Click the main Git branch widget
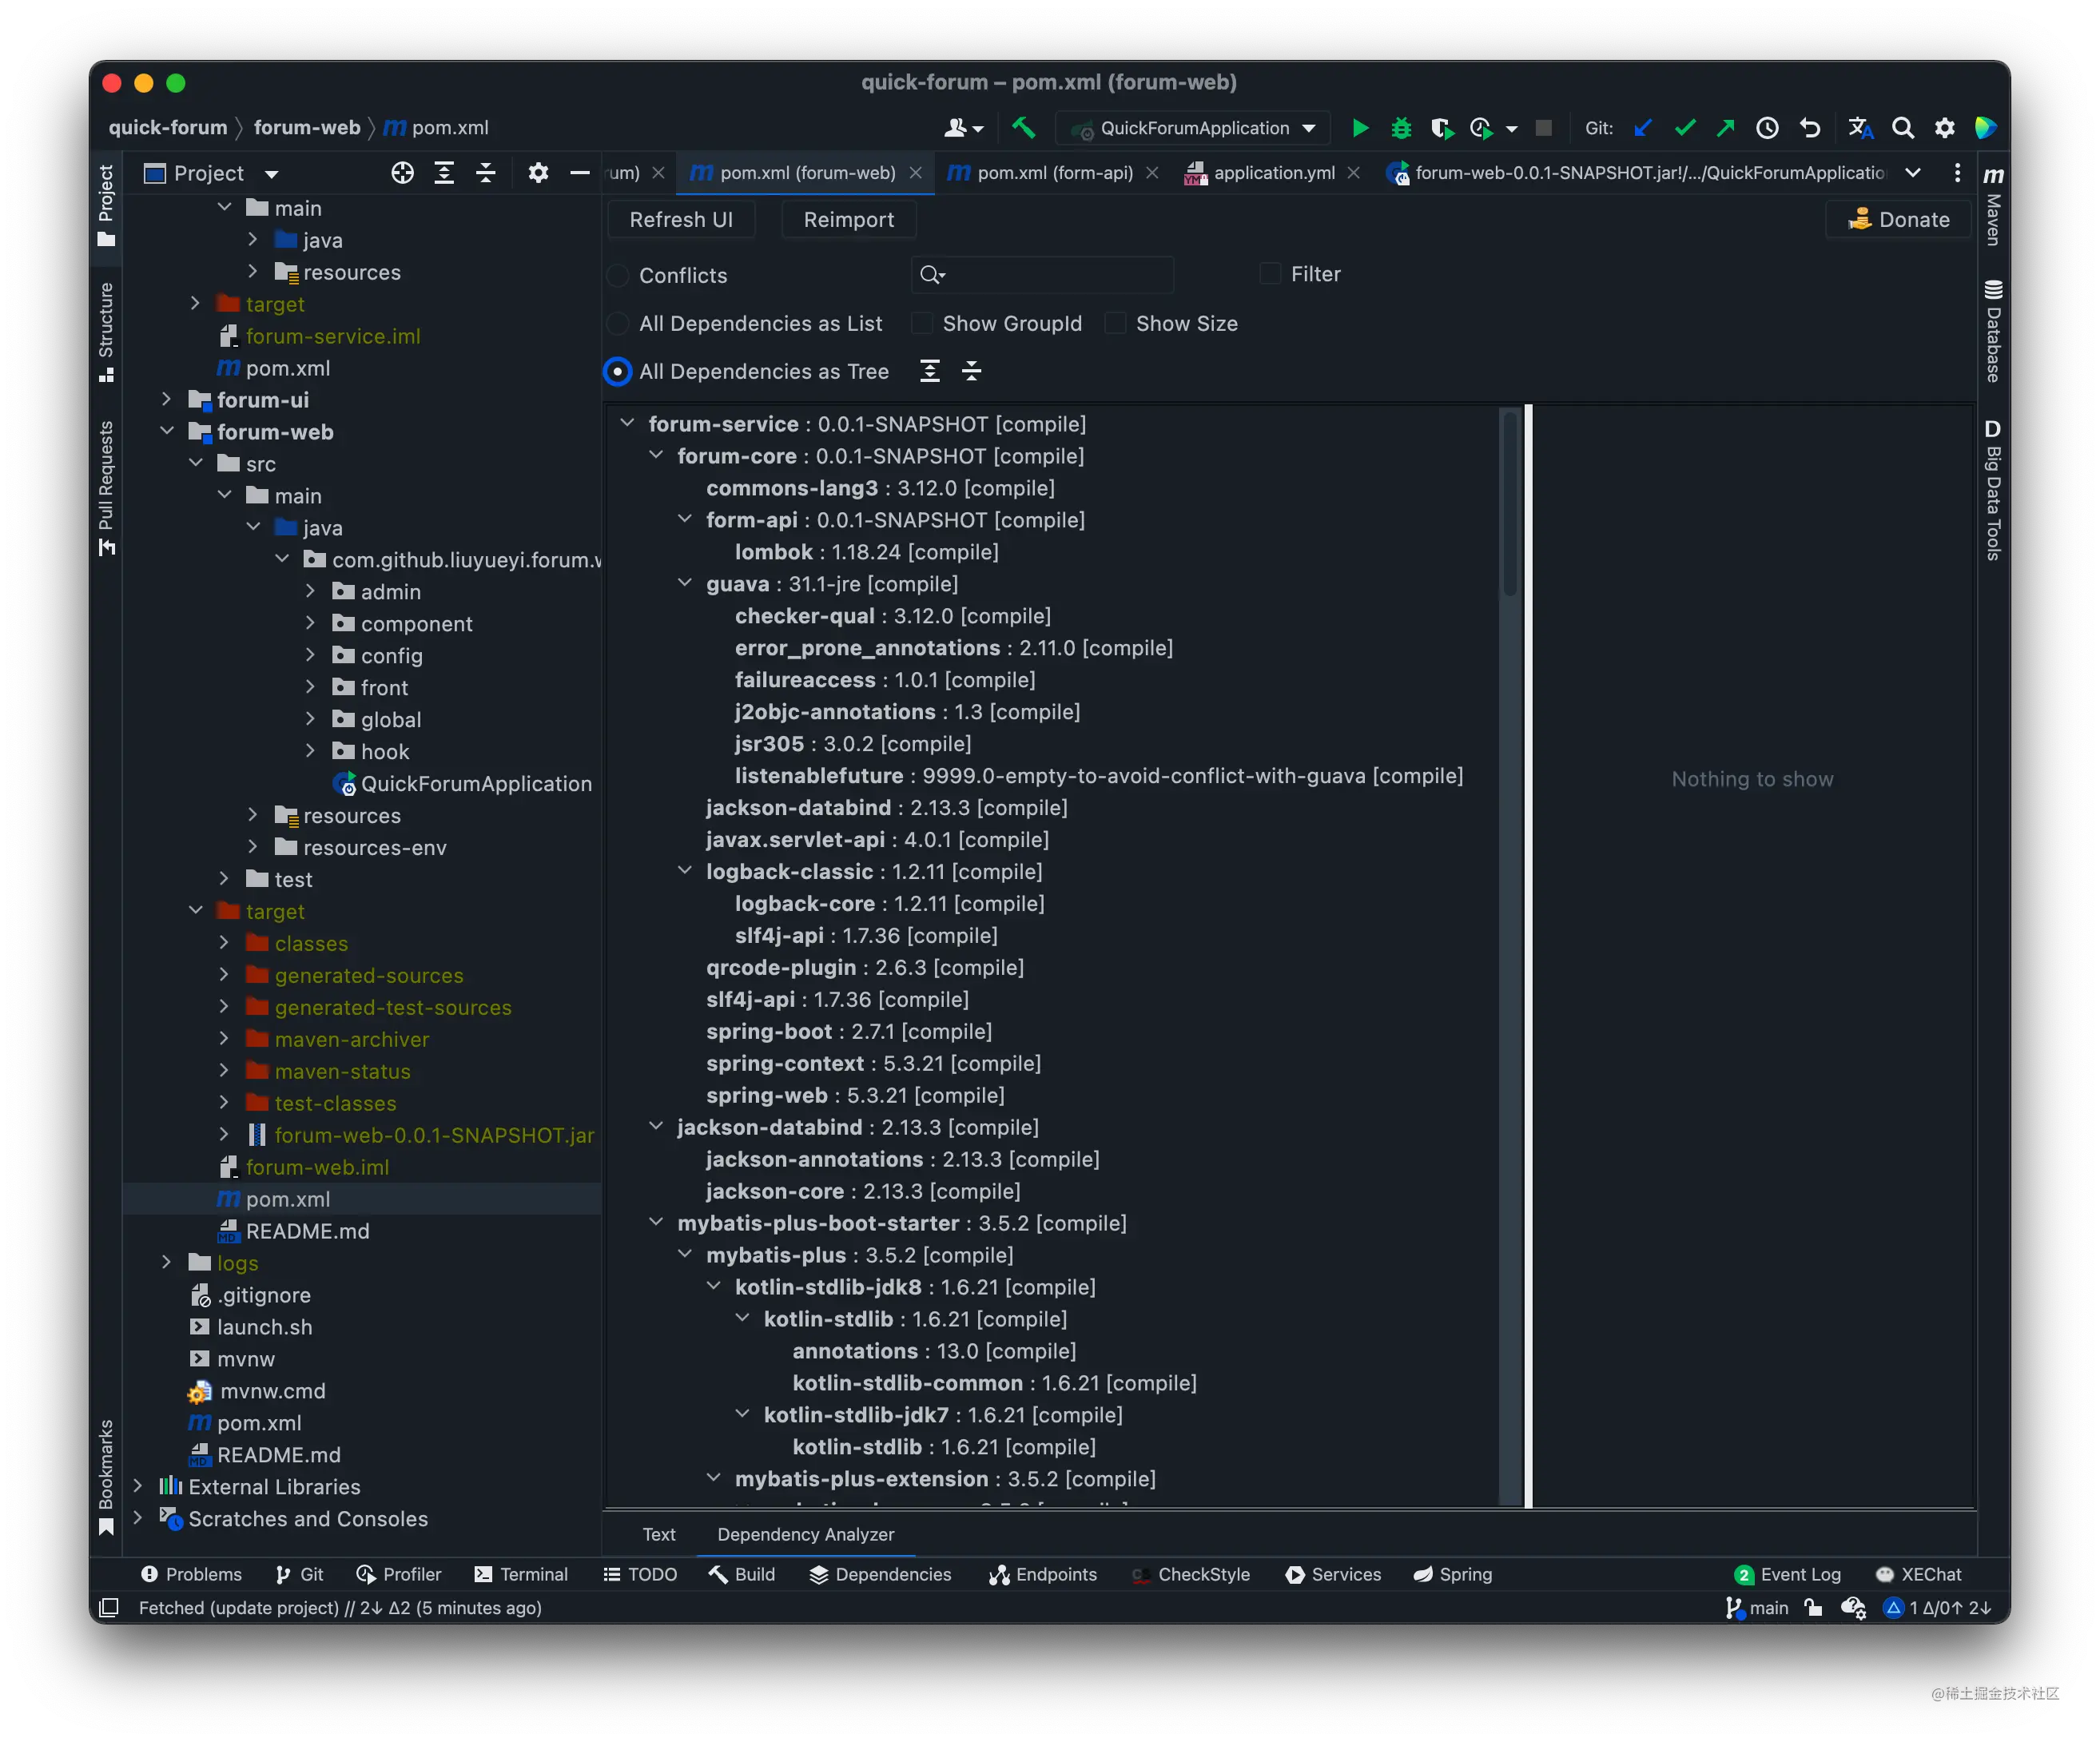 click(x=1757, y=1608)
